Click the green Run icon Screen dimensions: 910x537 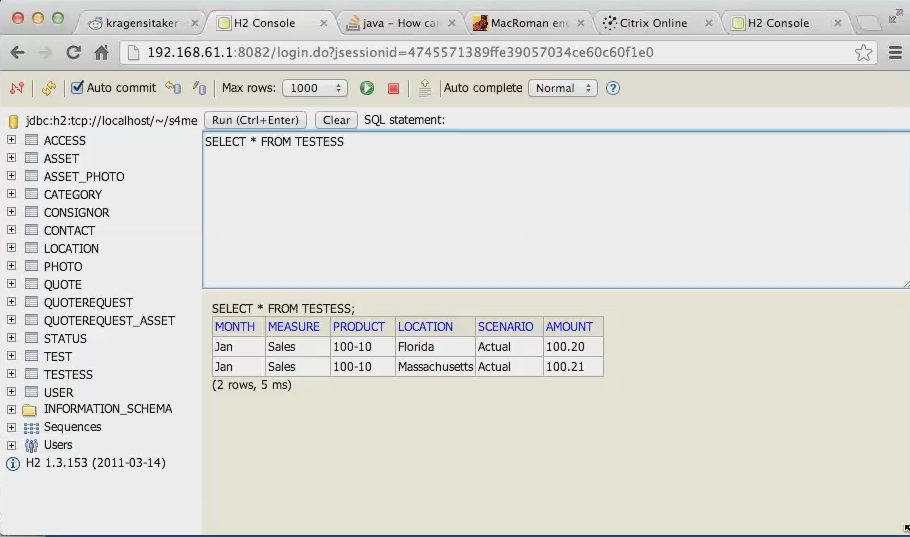tap(367, 88)
